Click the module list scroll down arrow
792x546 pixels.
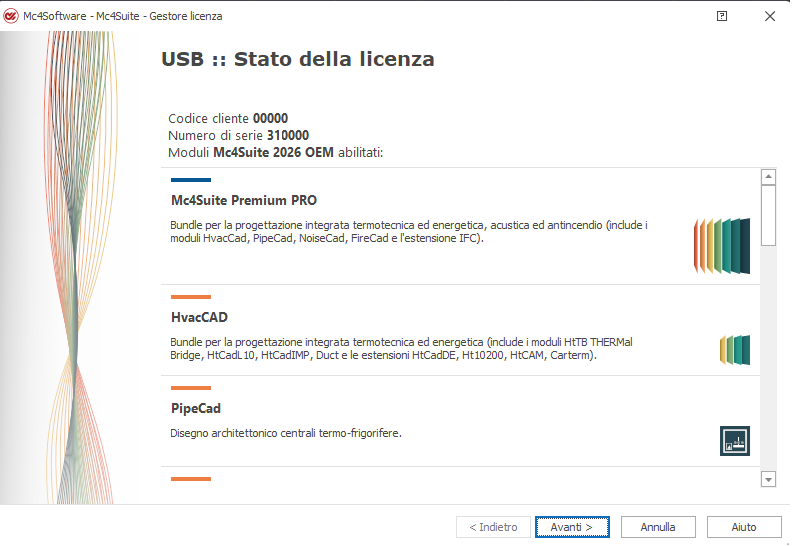768,479
